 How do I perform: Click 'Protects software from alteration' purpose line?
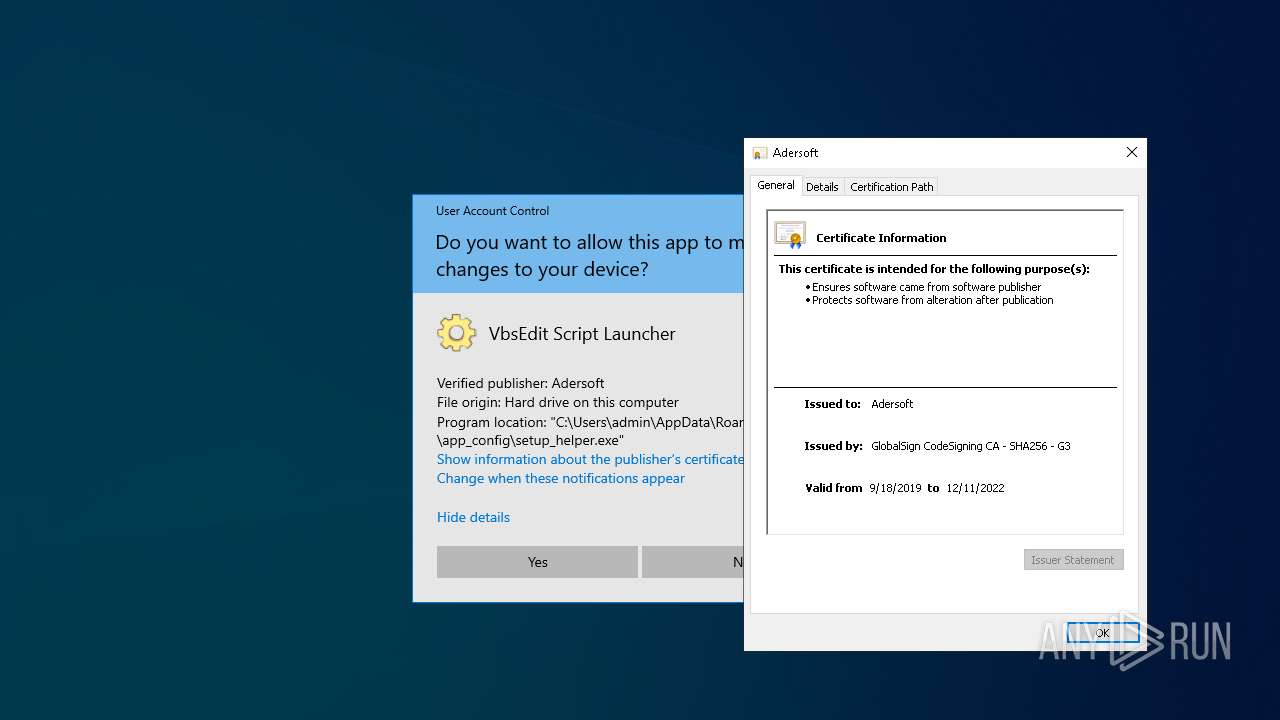pyautogui.click(x=932, y=300)
